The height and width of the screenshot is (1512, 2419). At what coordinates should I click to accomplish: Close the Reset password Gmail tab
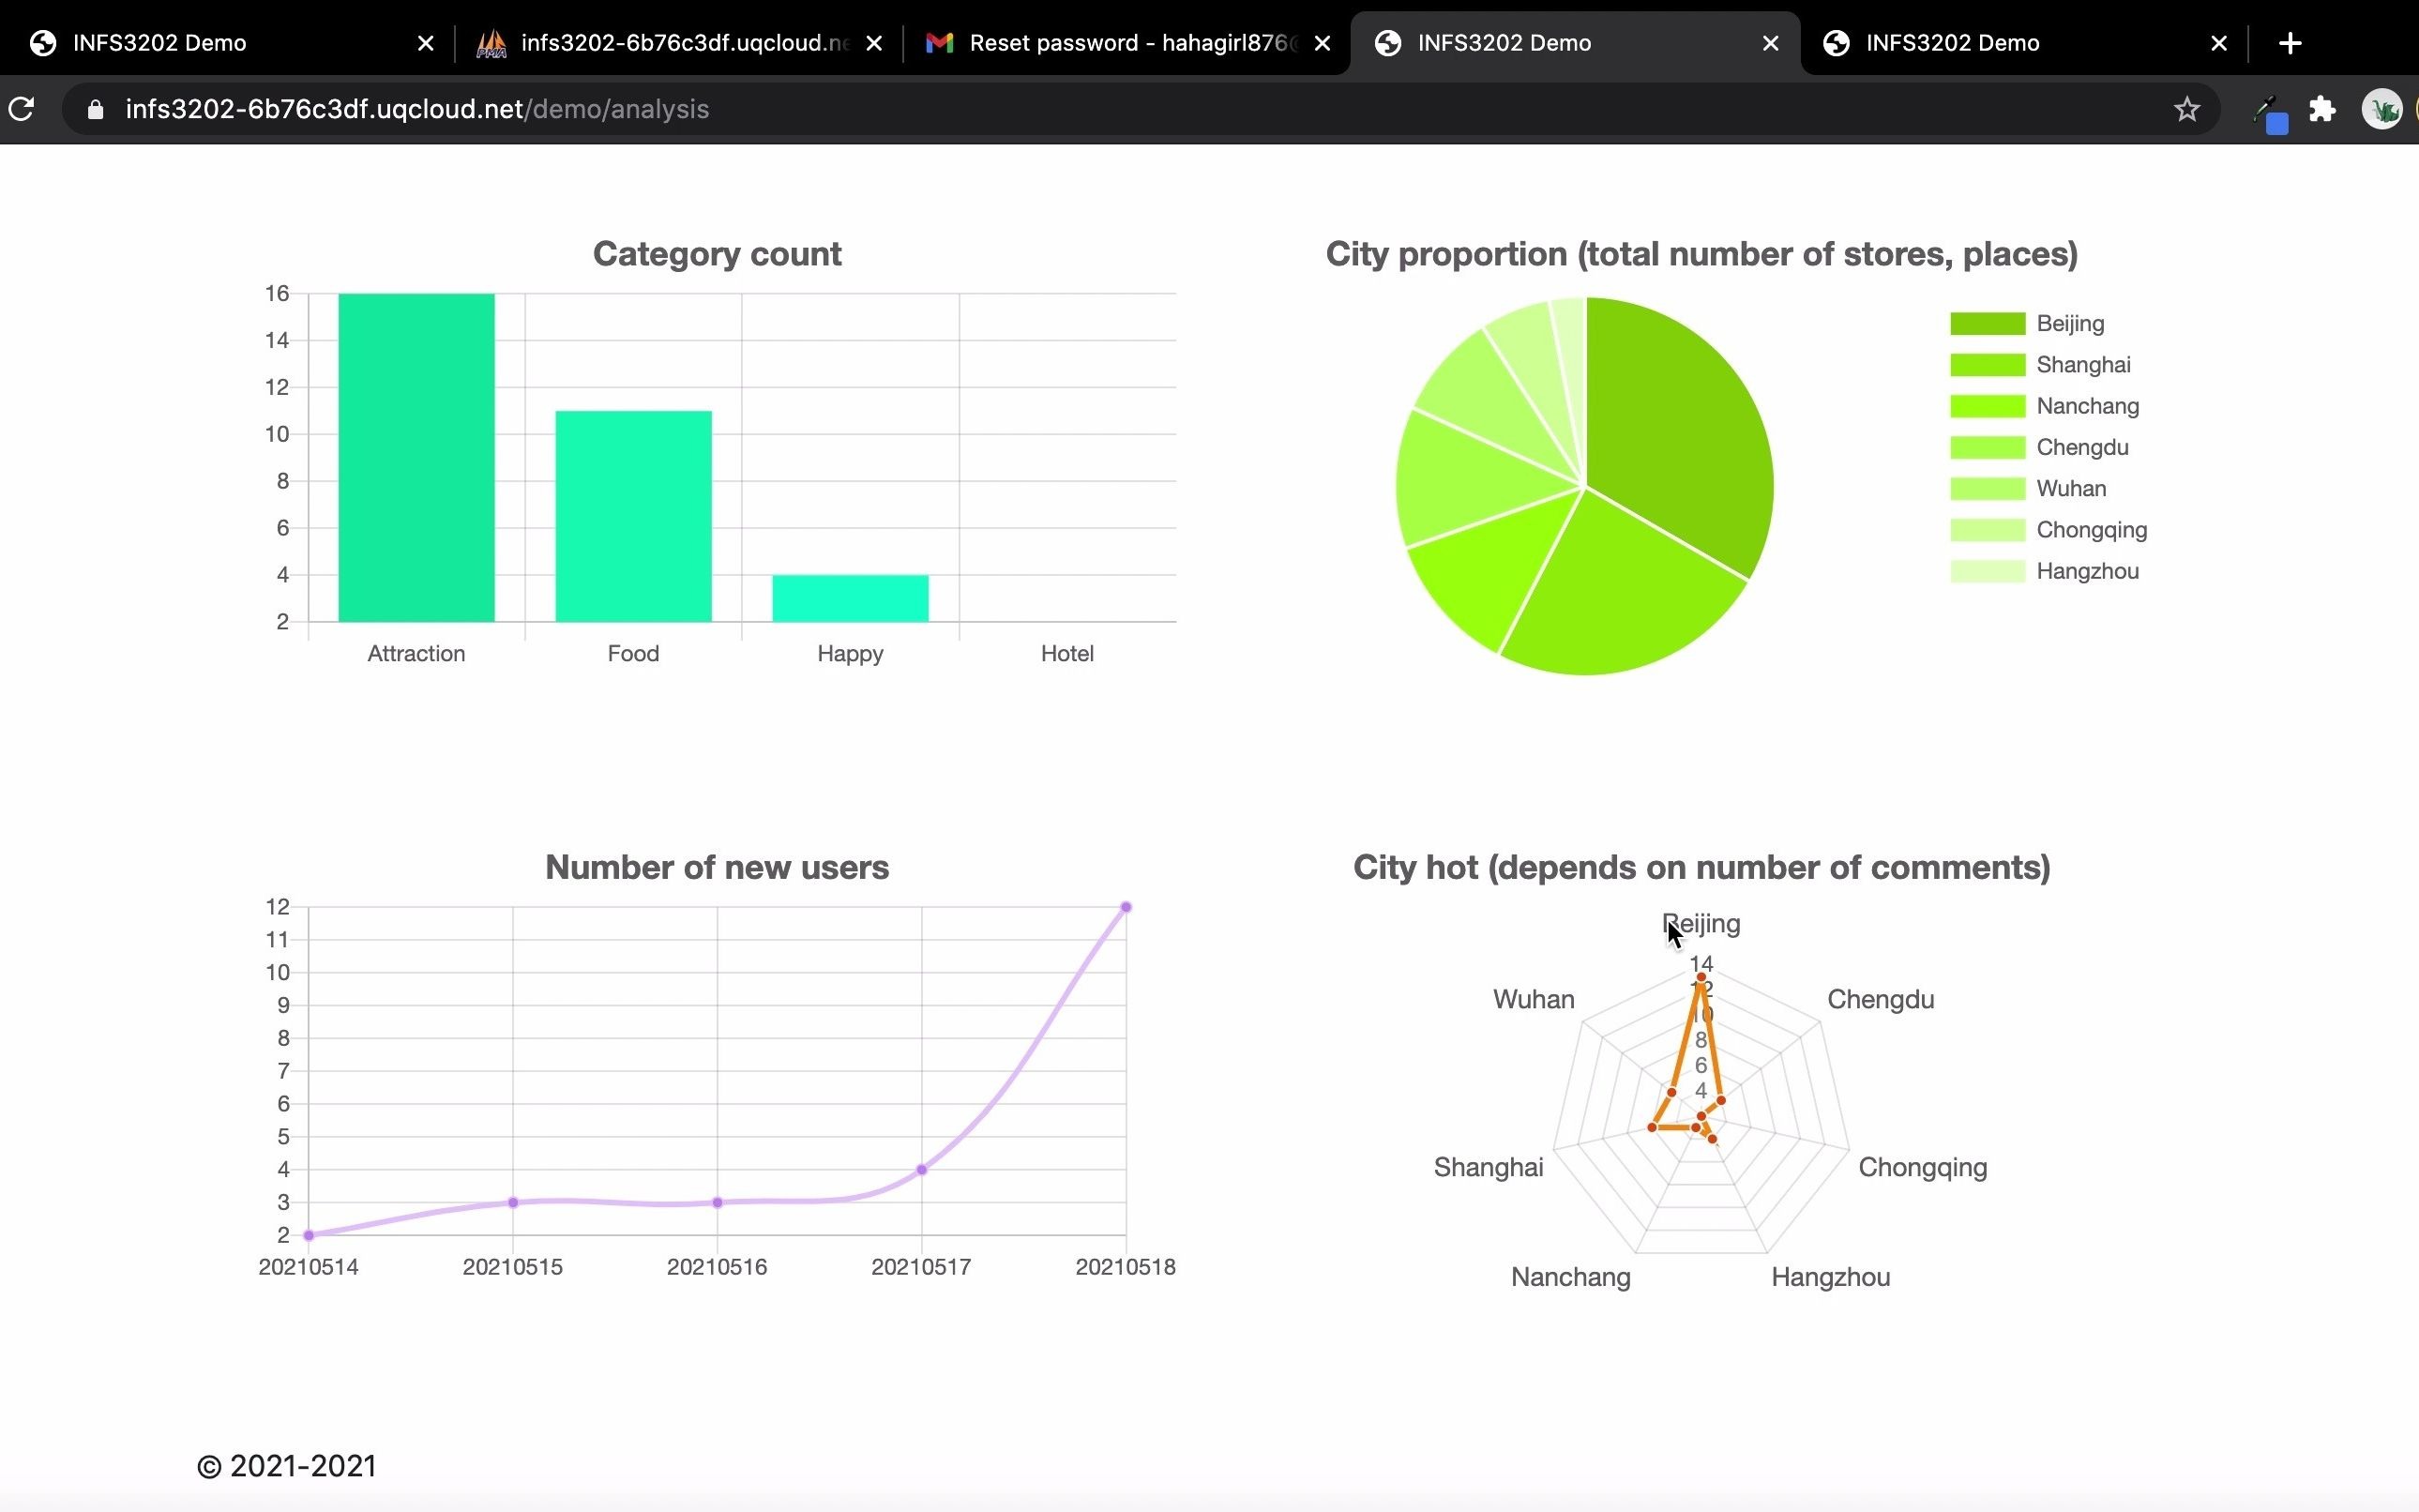[x=1321, y=43]
